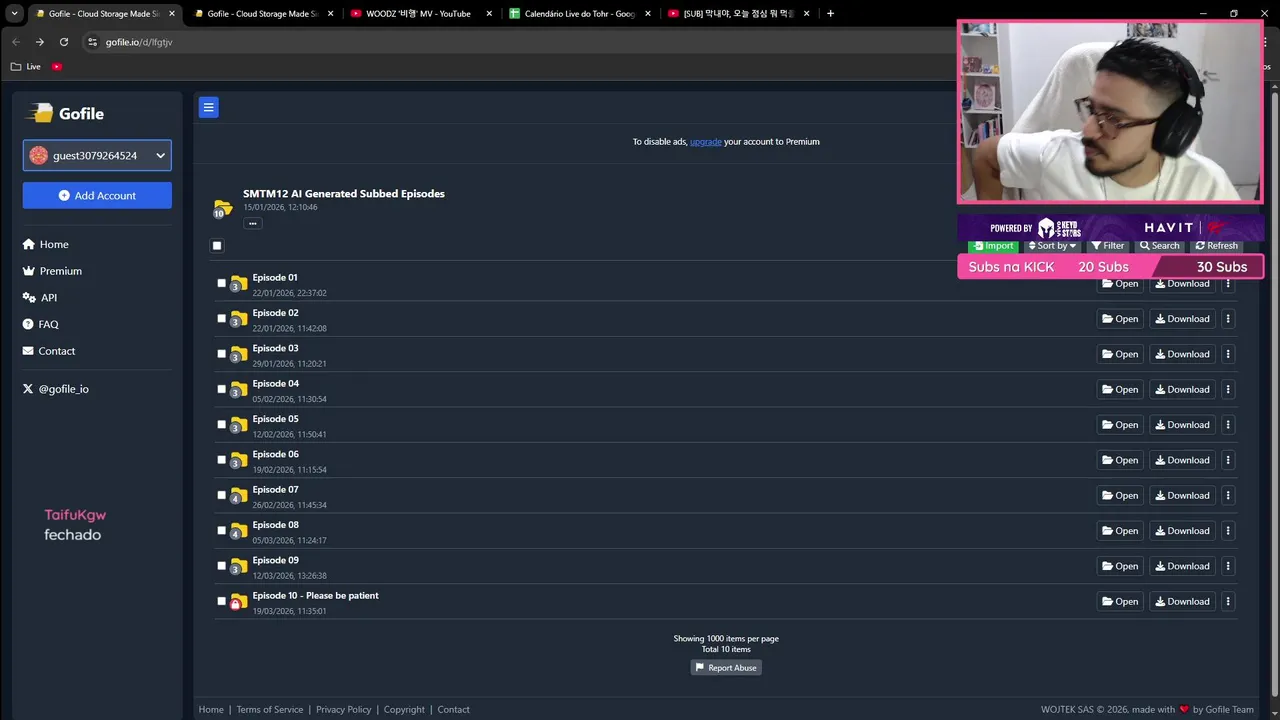Toggle the sidebar hamburger menu button

208,107
